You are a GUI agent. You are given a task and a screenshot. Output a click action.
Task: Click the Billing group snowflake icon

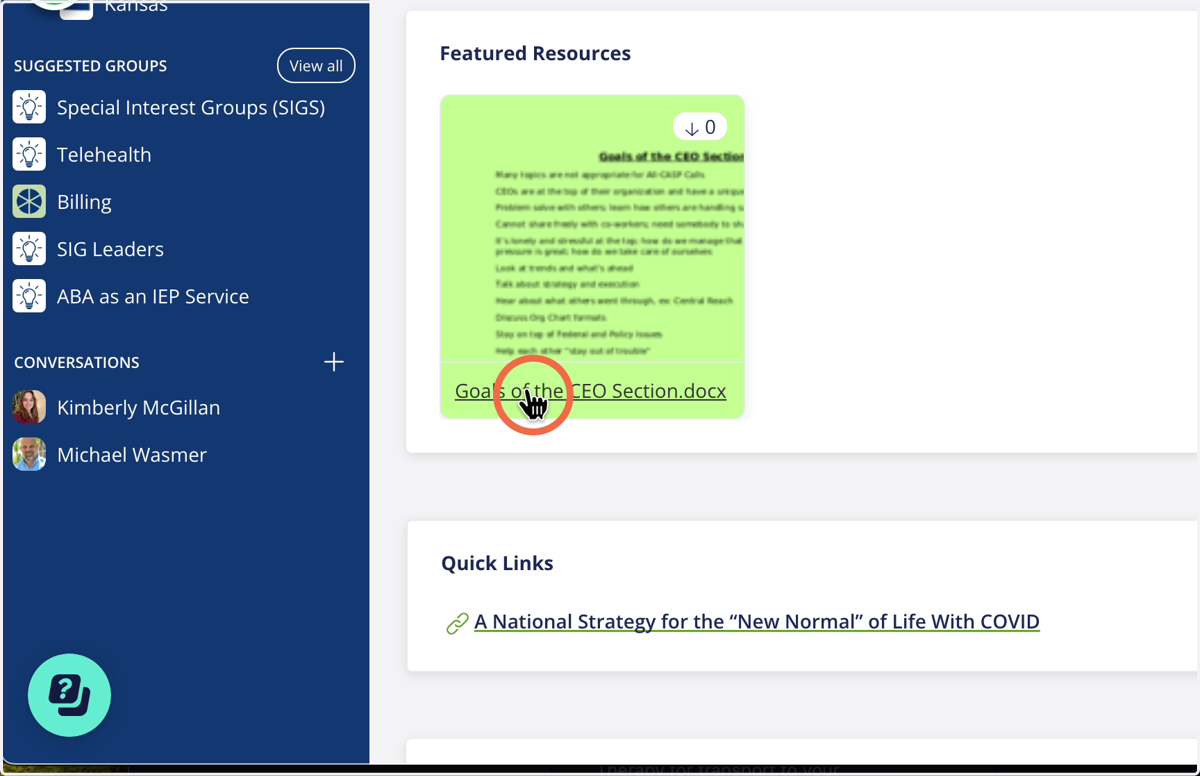point(29,202)
